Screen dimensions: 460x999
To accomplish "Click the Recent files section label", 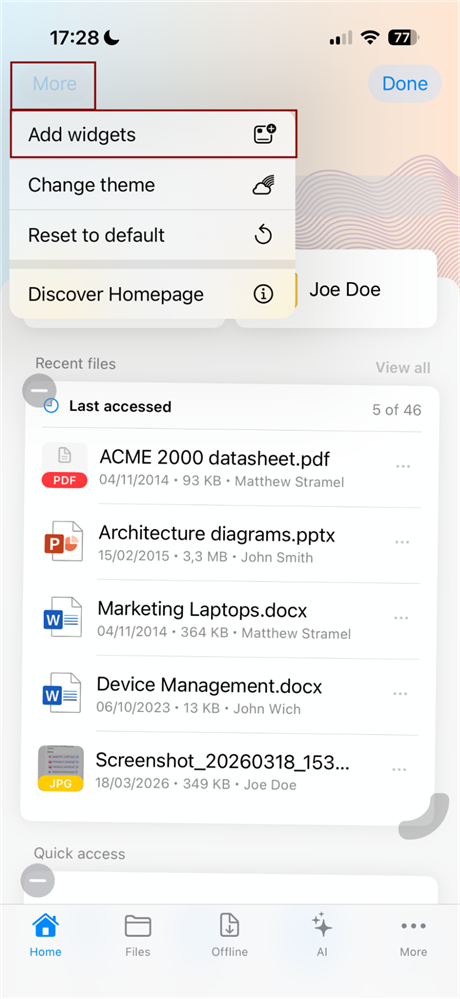I will point(75,364).
